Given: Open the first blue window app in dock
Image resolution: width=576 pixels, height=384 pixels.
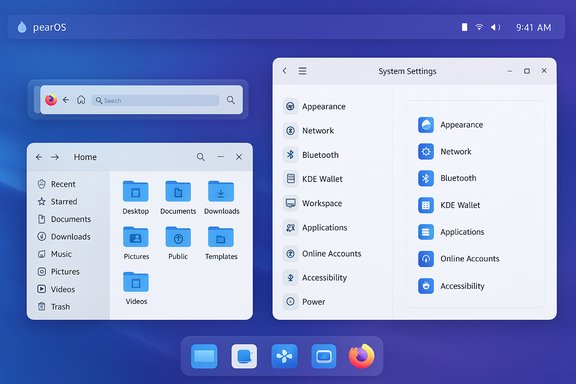Looking at the screenshot, I should [204, 356].
